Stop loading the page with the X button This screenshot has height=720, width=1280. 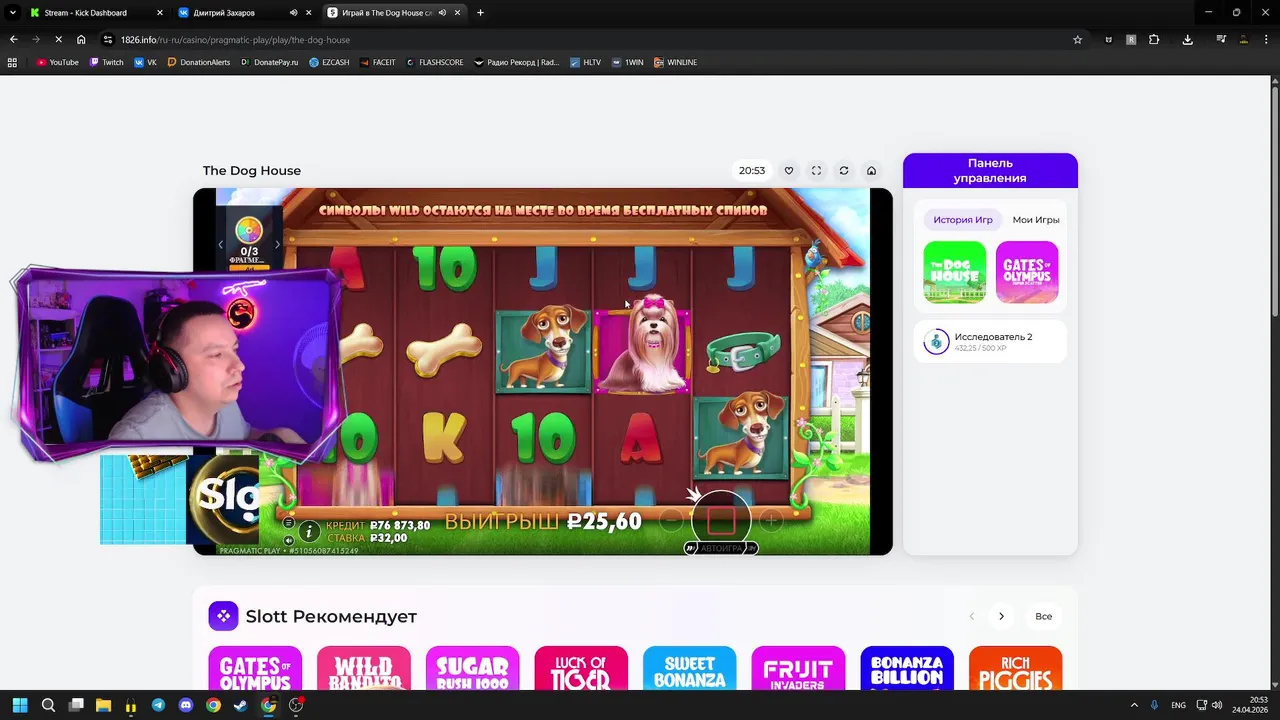click(x=58, y=40)
